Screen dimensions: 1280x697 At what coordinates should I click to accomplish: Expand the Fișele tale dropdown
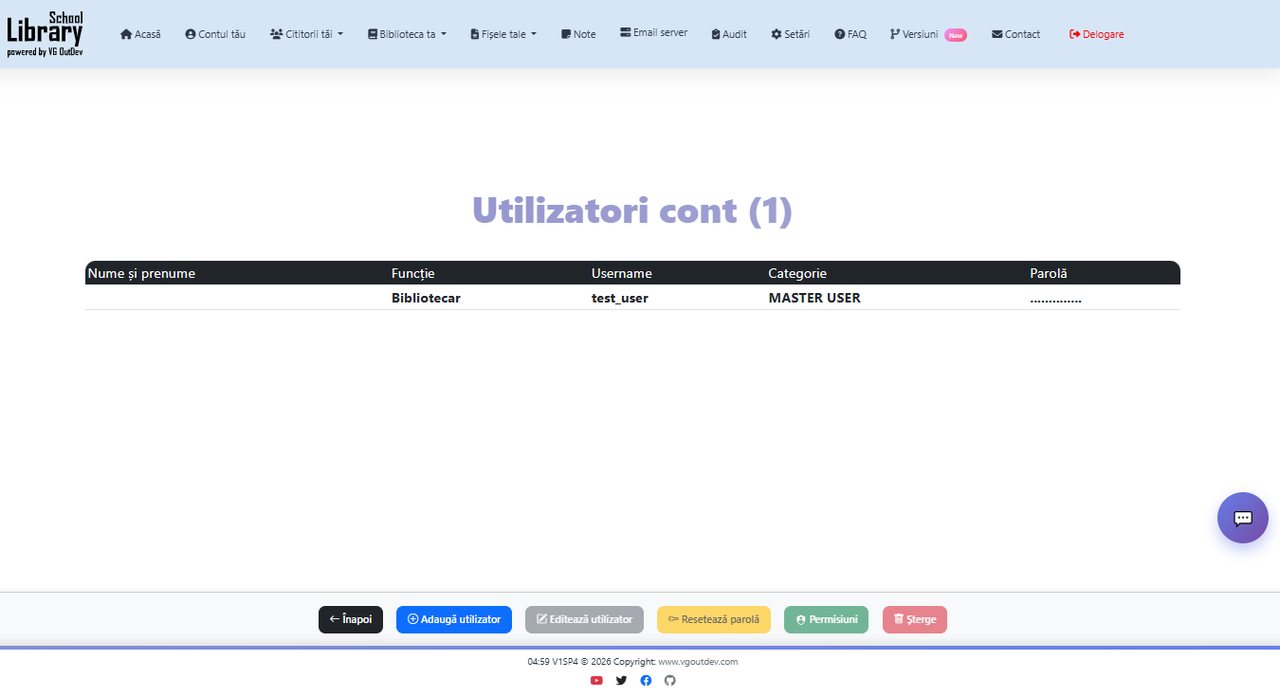[x=503, y=34]
